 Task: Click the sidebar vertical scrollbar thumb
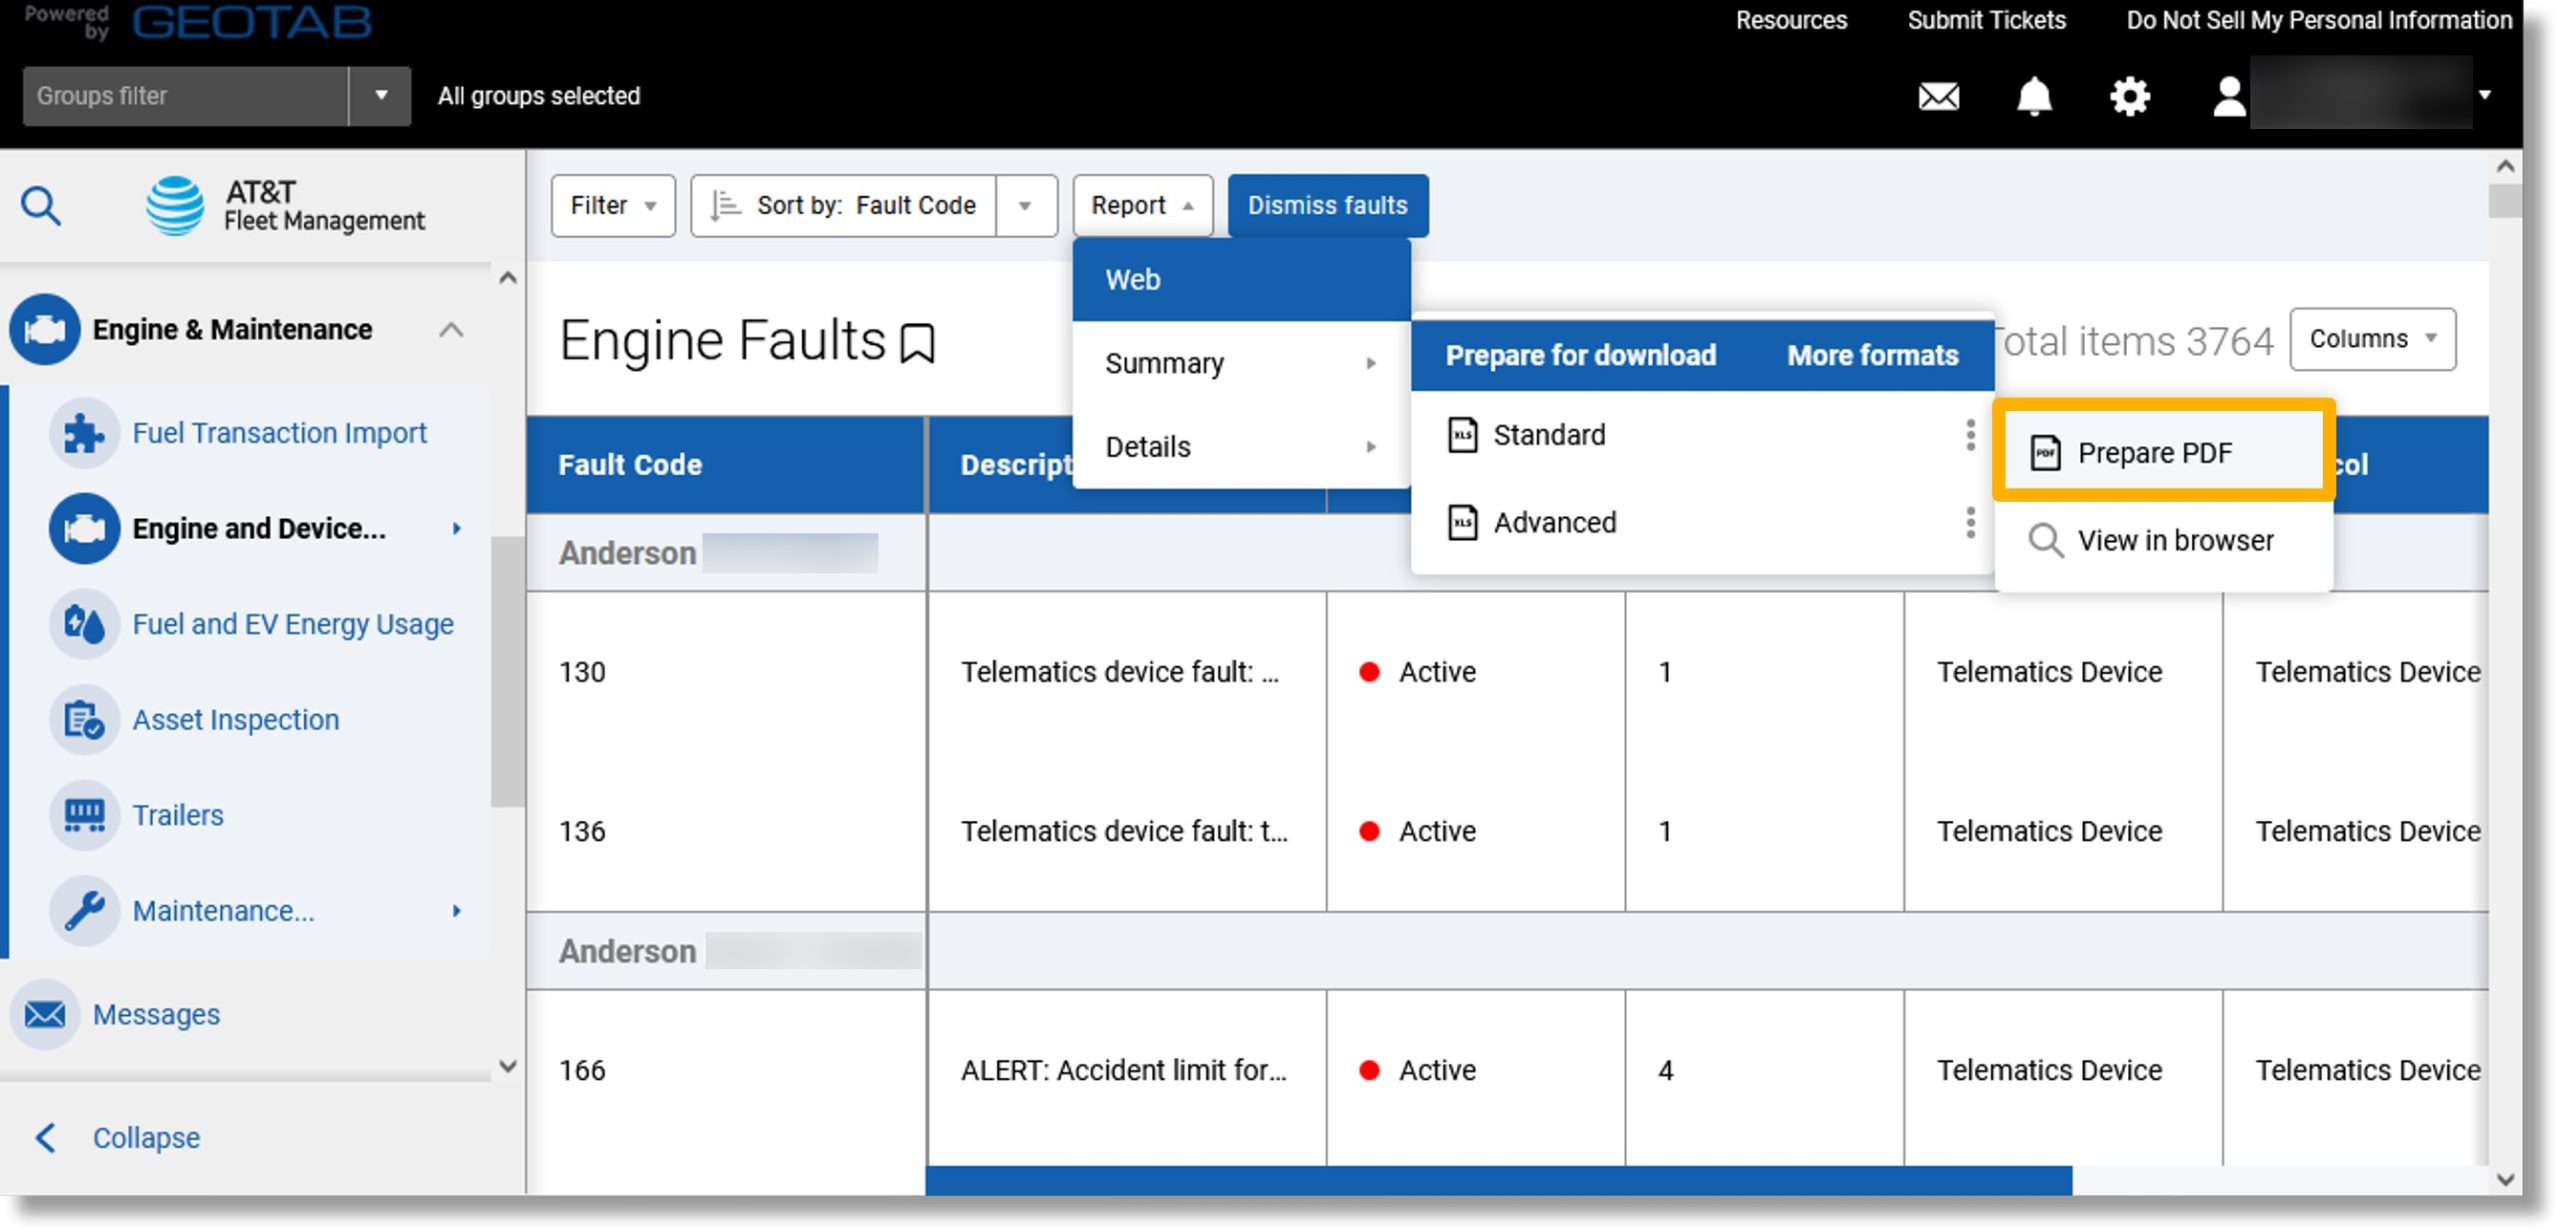tap(507, 671)
